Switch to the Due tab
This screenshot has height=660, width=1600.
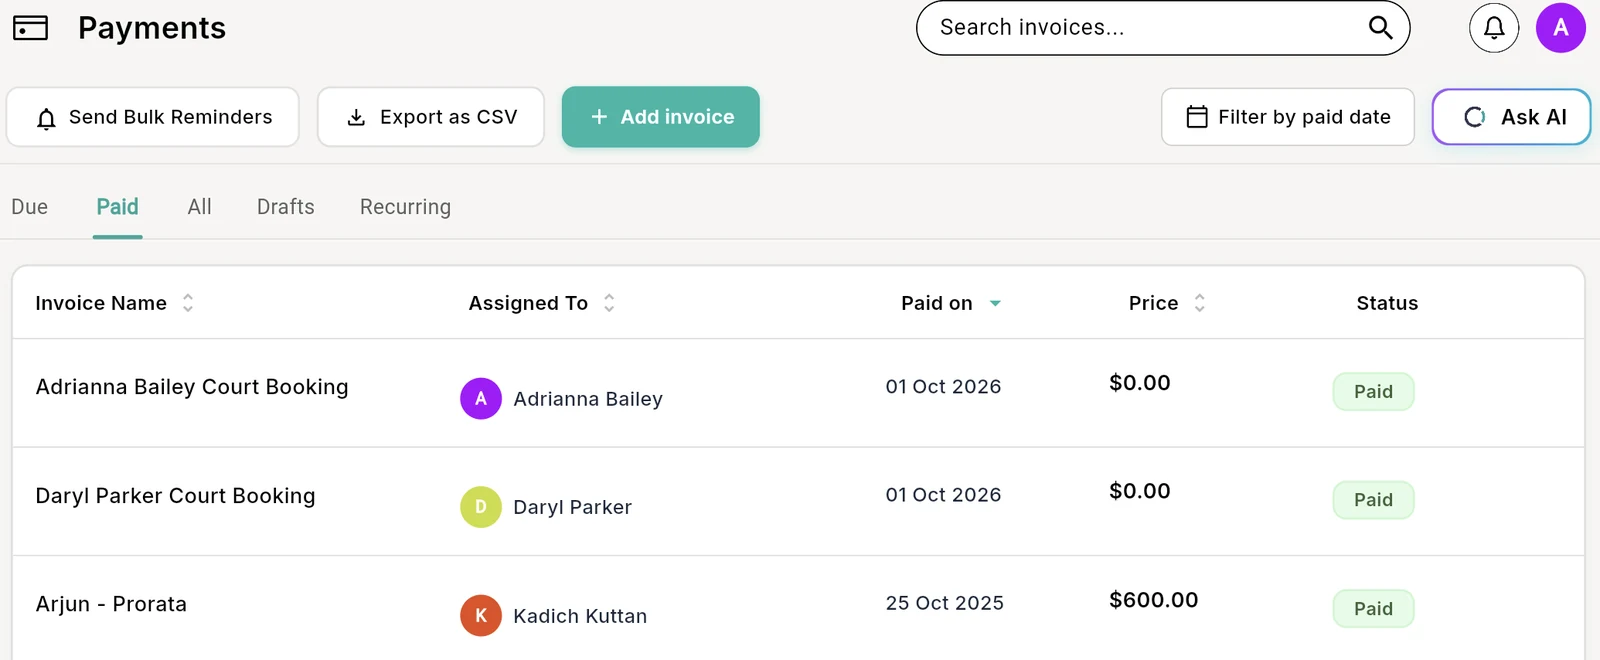click(x=30, y=207)
